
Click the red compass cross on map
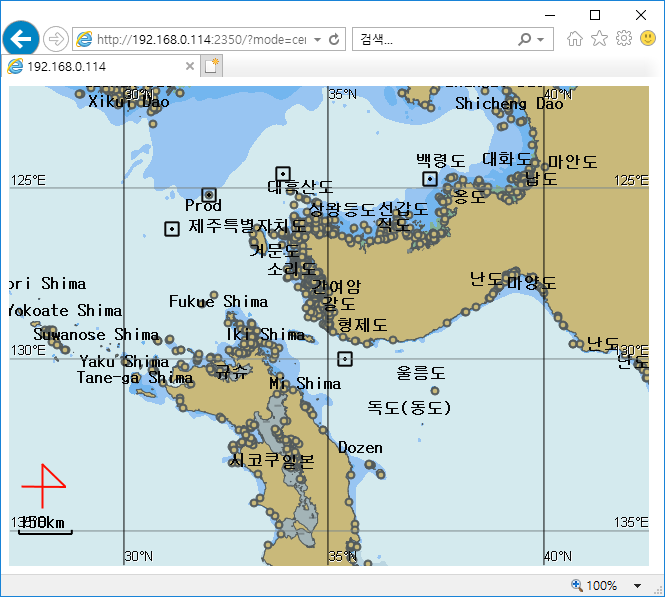[43, 486]
